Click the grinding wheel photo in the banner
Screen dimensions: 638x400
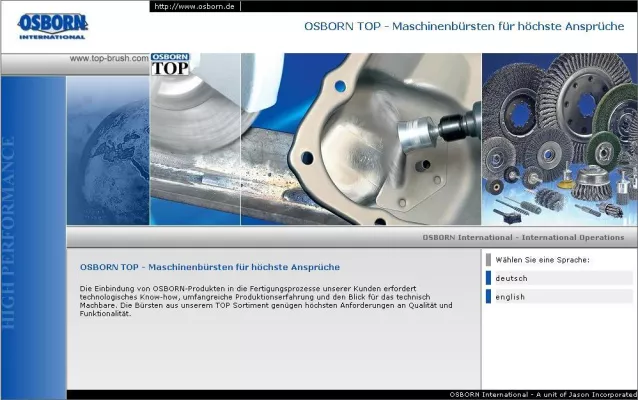(195, 150)
